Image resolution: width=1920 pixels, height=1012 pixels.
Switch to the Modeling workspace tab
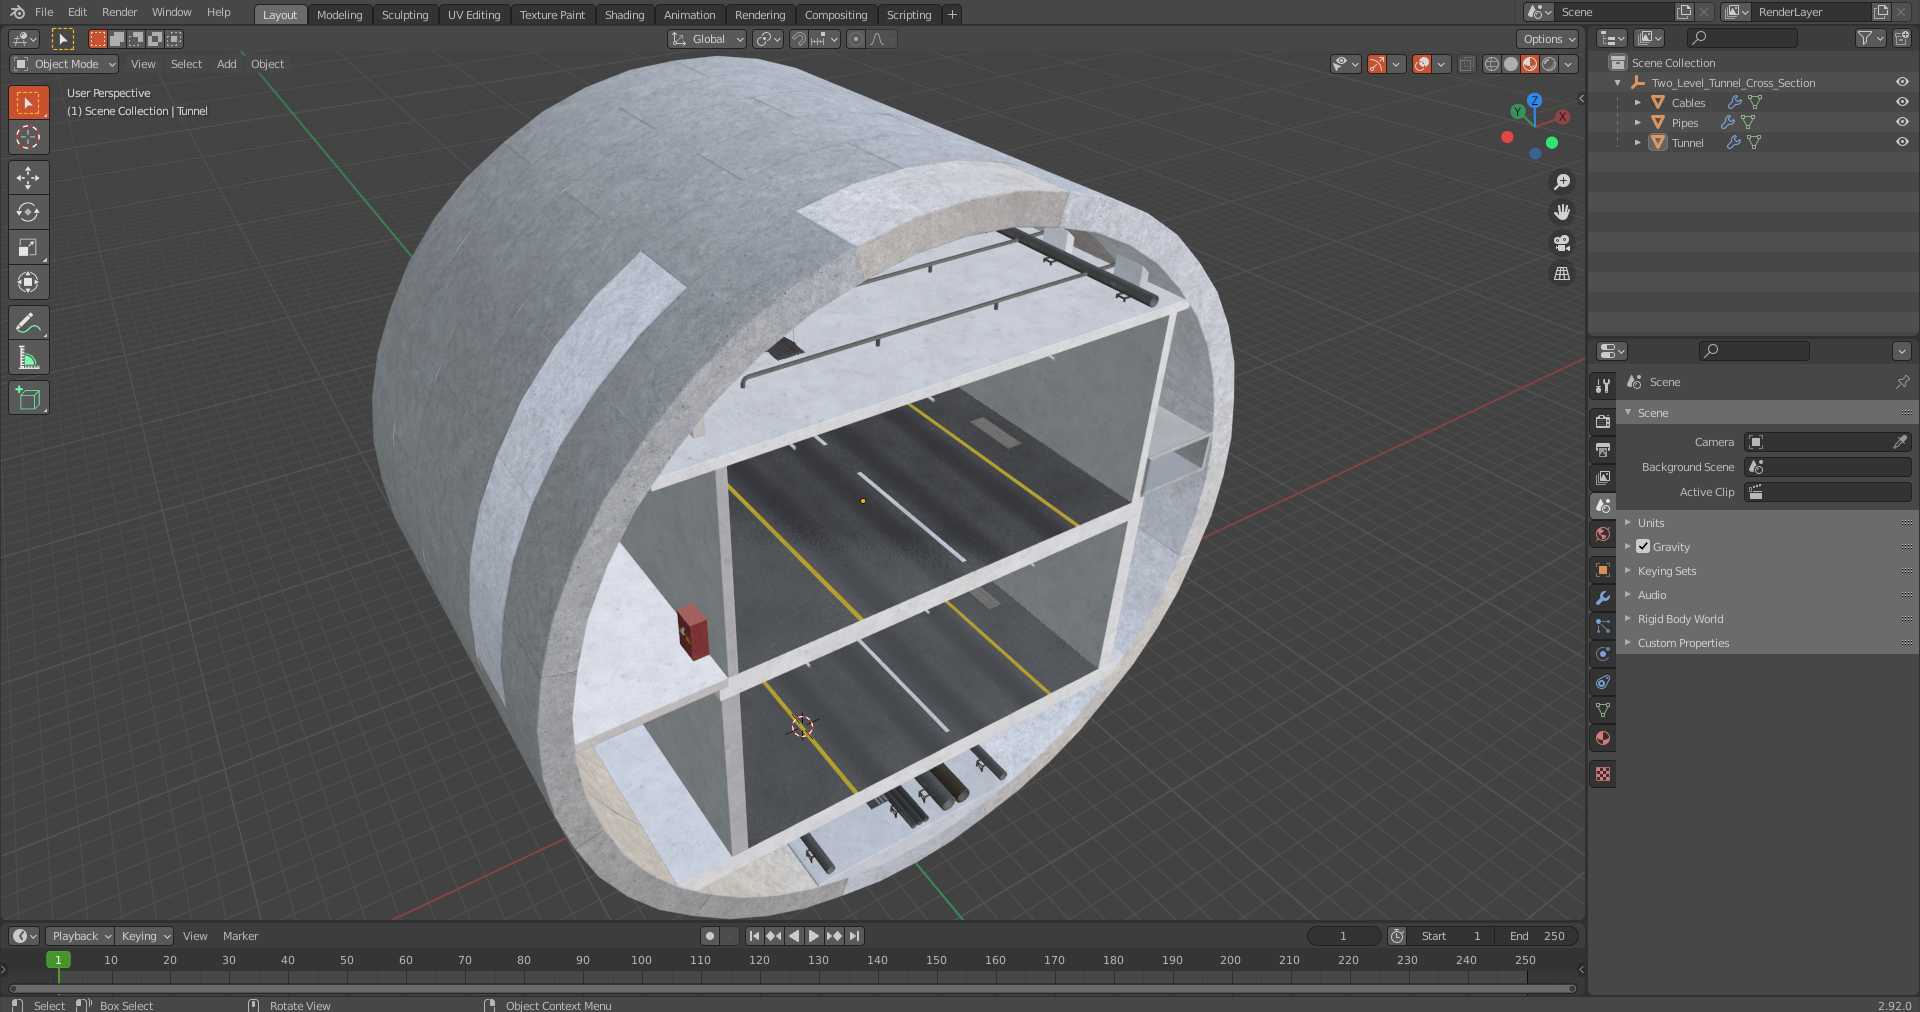tap(339, 15)
